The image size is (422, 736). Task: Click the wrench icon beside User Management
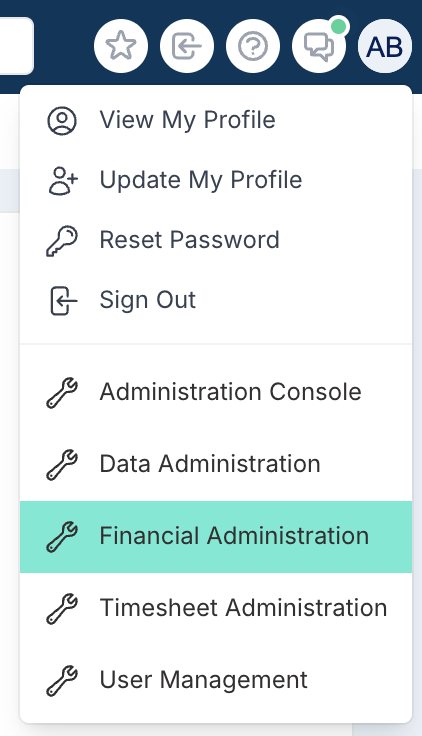(x=62, y=681)
